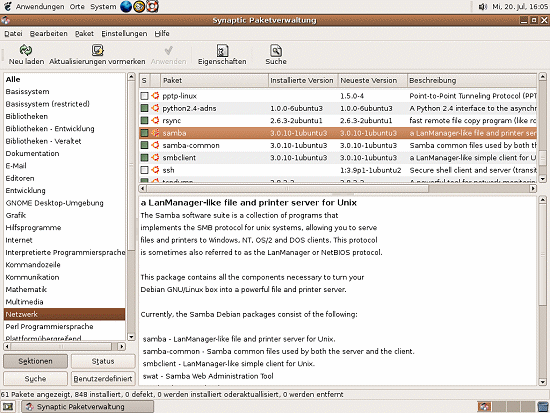550x413 pixels.
Task: Click the Suche magnifier toolbar icon
Action: click(x=276, y=51)
